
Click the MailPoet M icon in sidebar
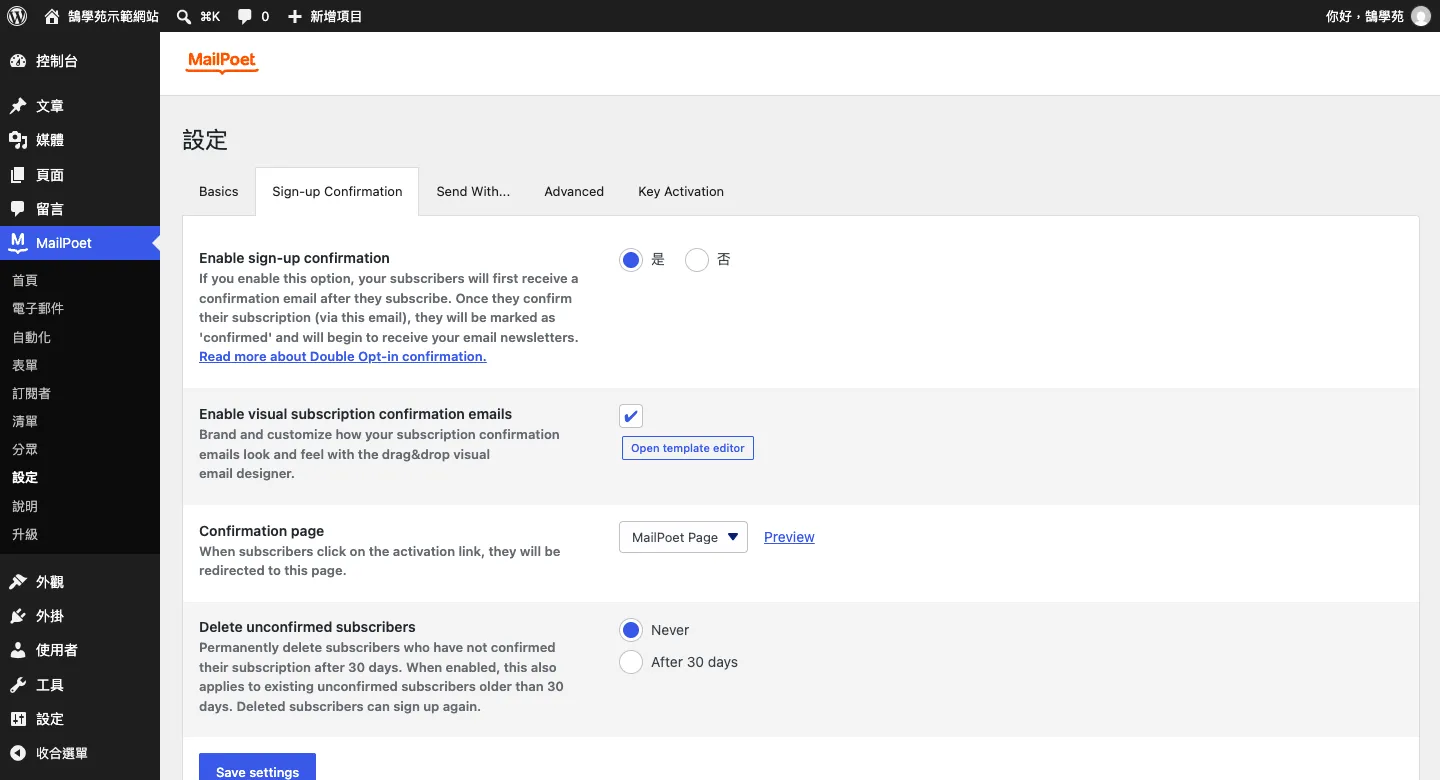[x=18, y=243]
